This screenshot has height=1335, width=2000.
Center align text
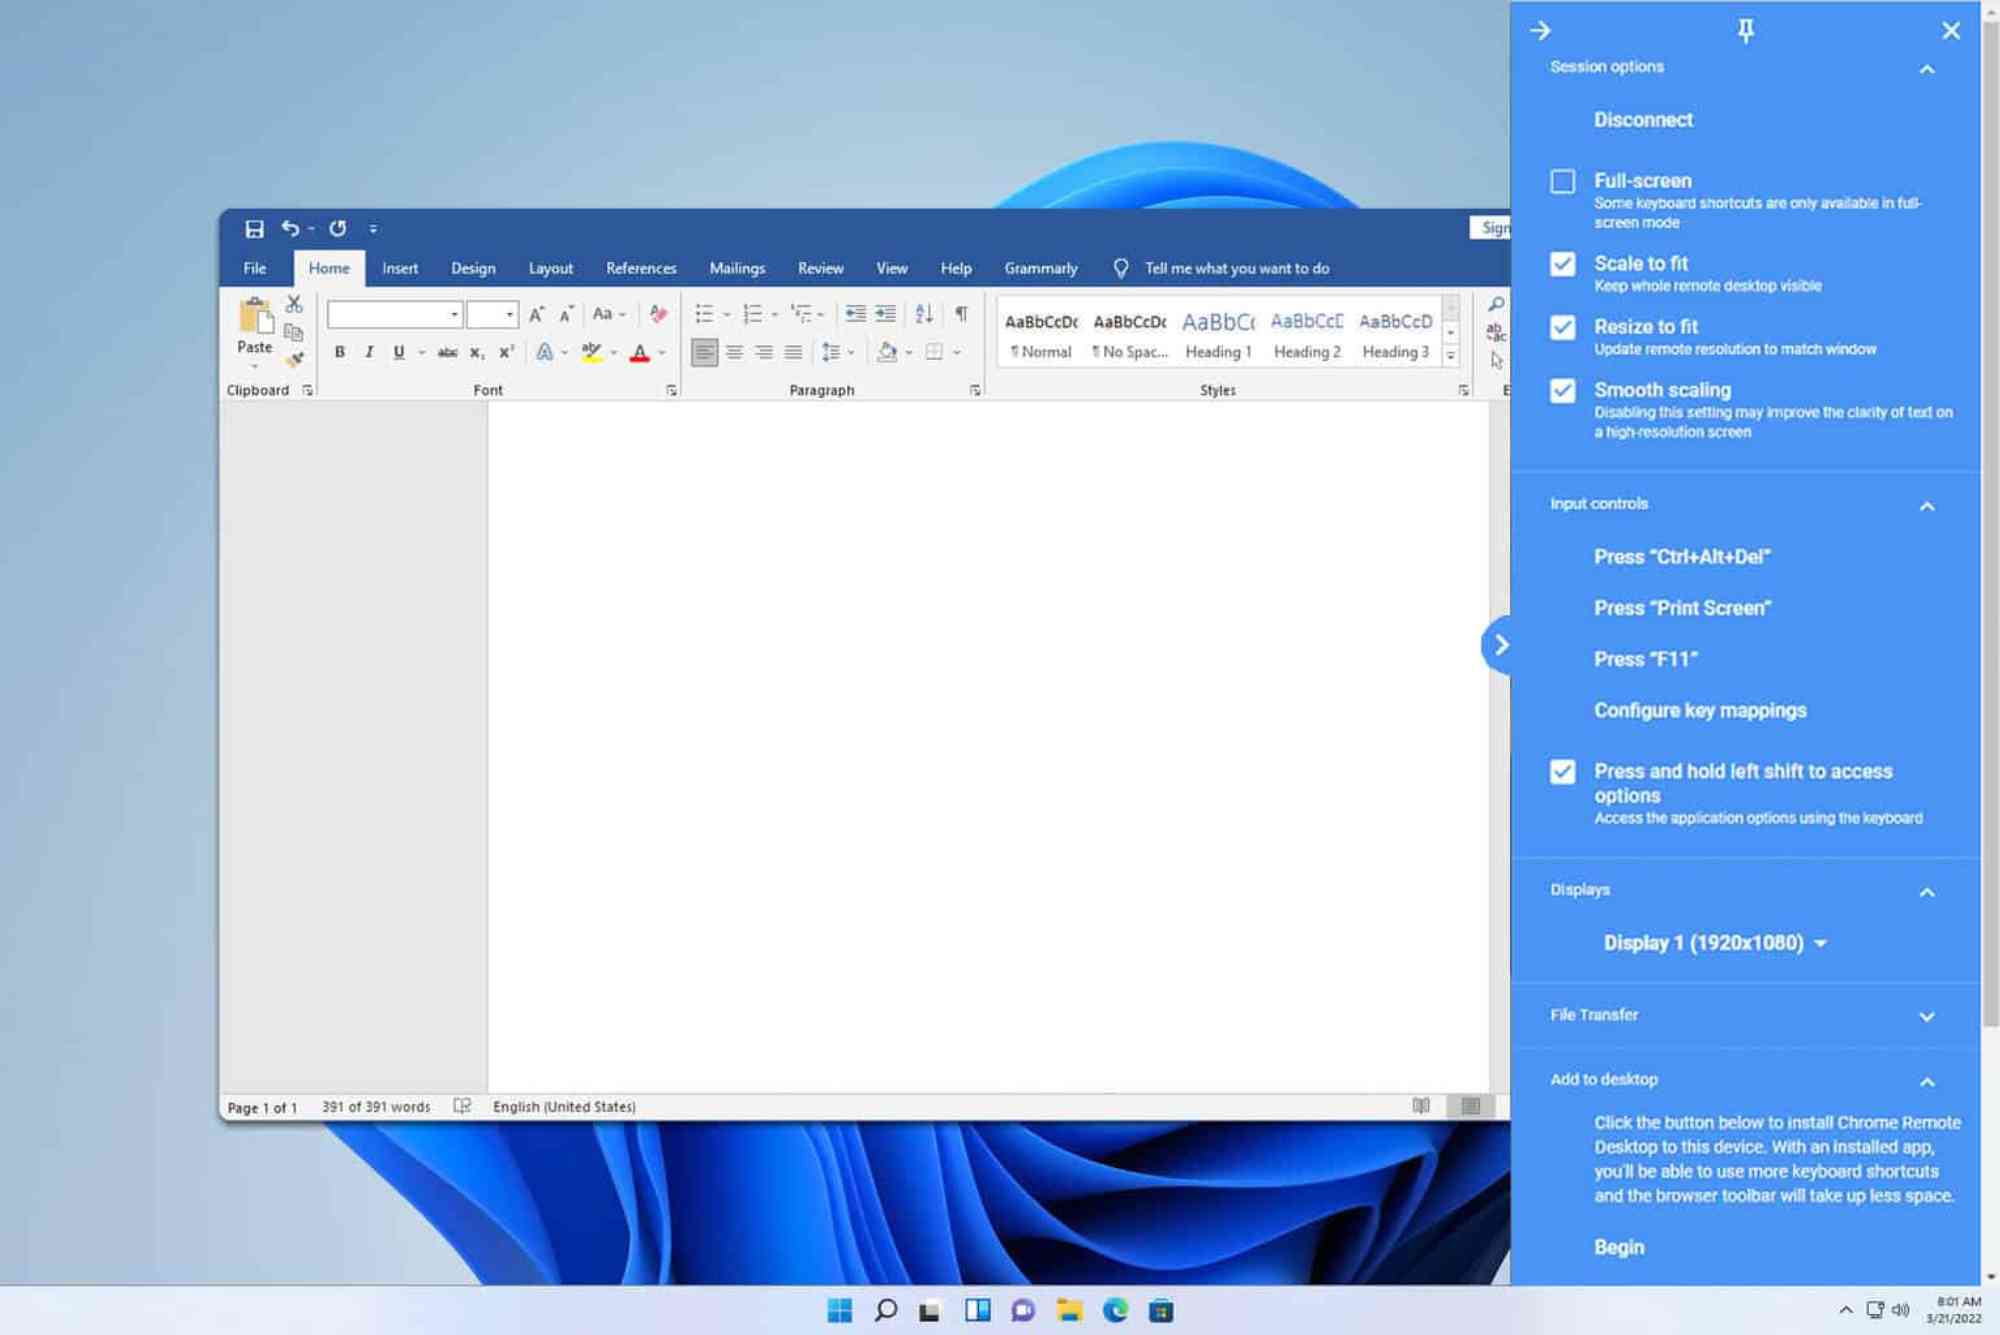tap(734, 352)
